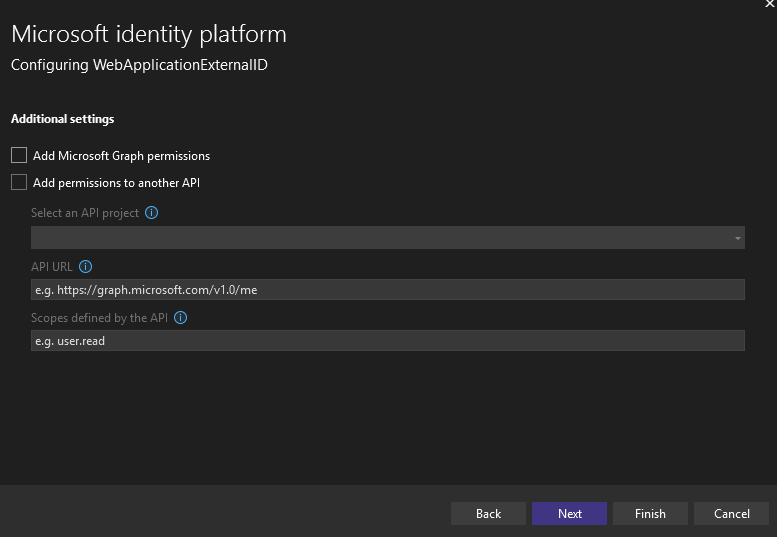This screenshot has height=537, width=777.
Task: Close the dialog with the X button
Action: tap(770, 4)
